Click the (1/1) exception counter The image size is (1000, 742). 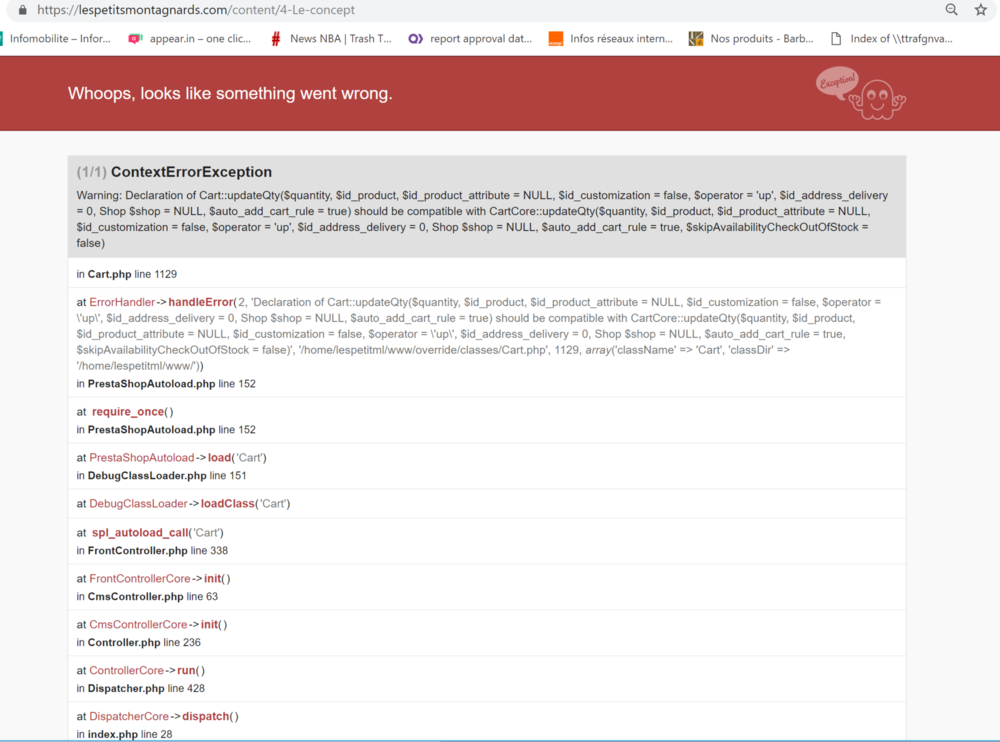91,172
